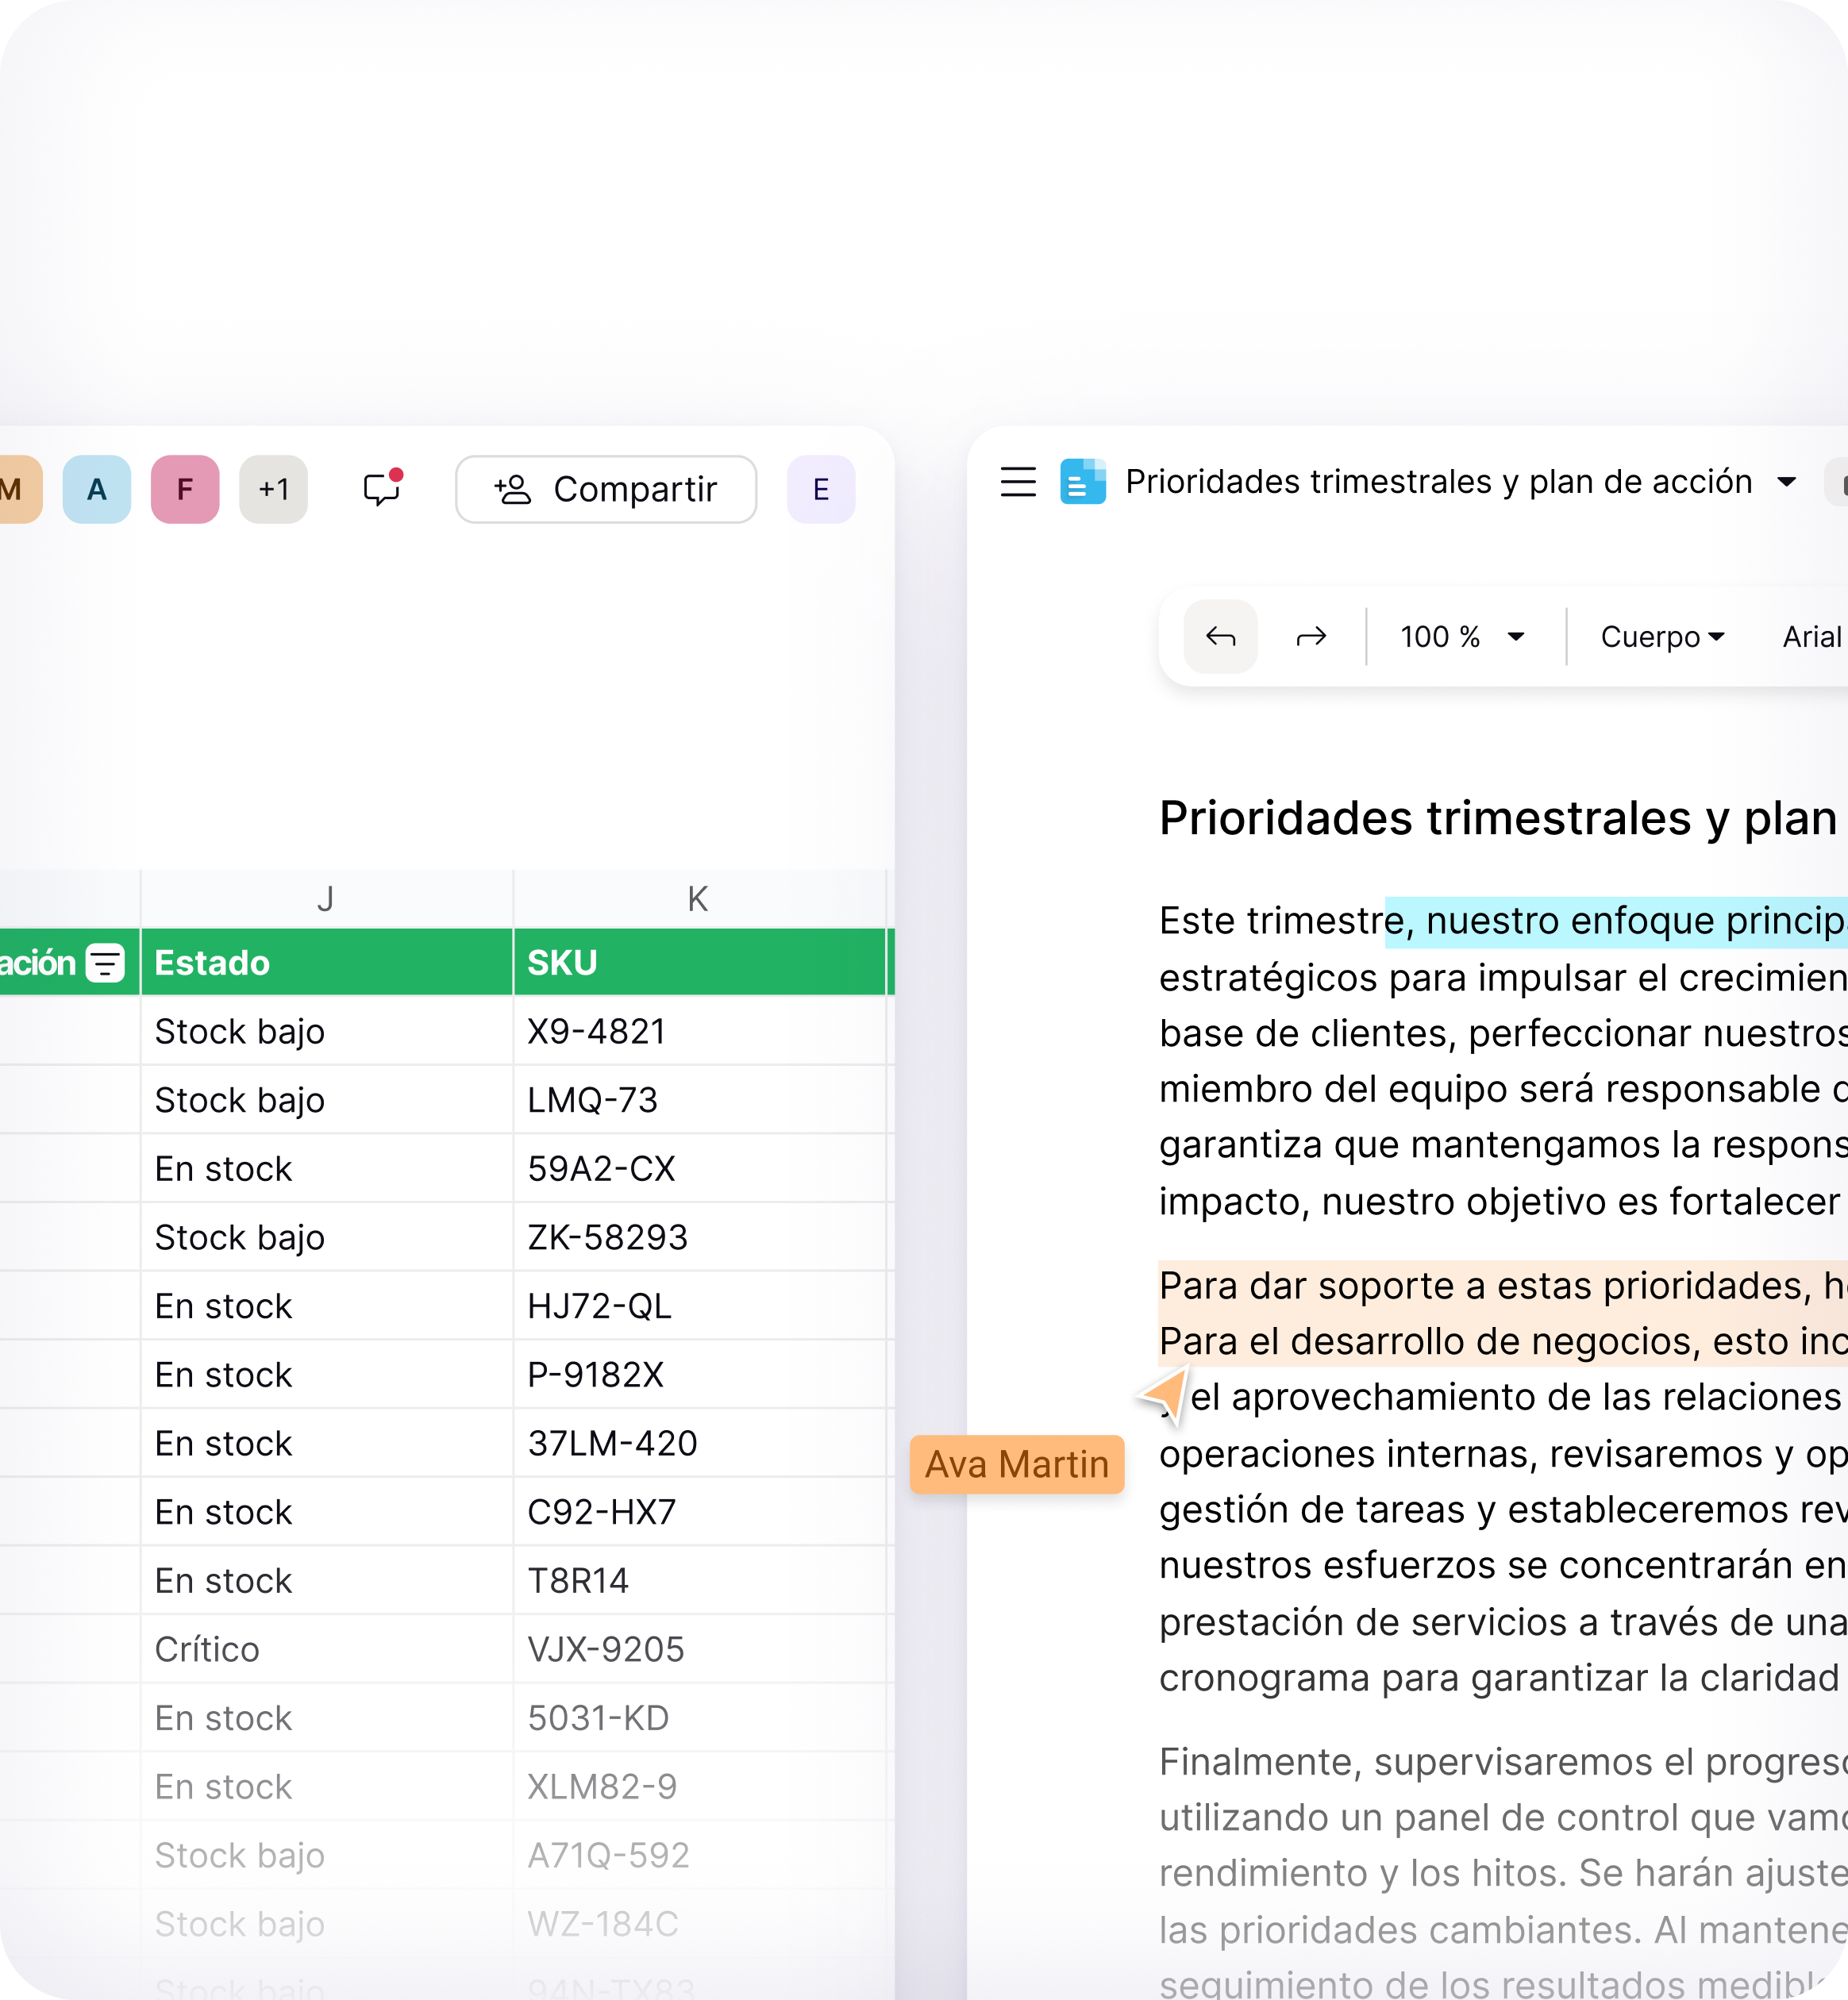Viewport: 1848px width, 2000px height.
Task: Open the Arial font selector
Action: pyautogui.click(x=1811, y=637)
